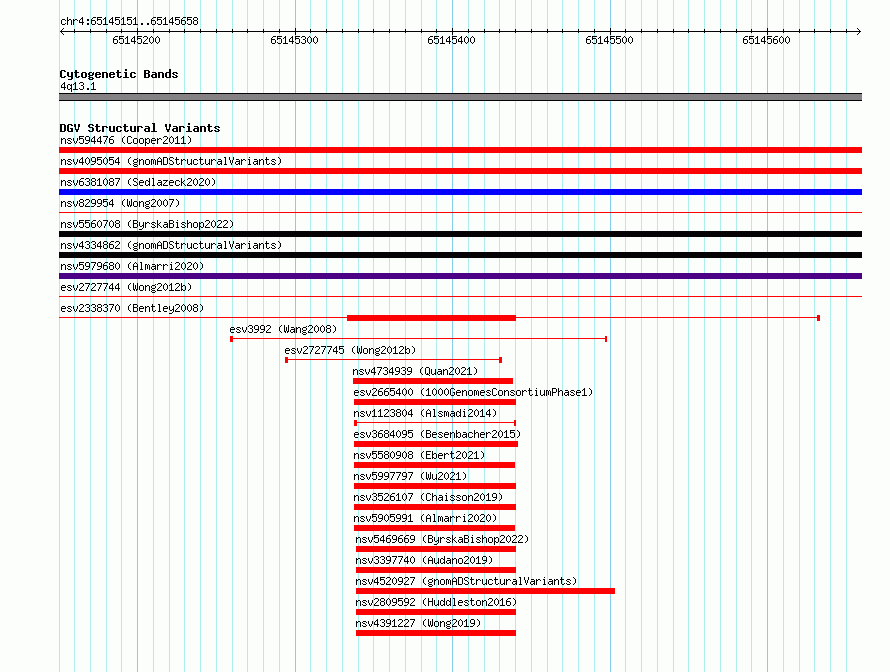This screenshot has width=890, height=672.
Task: Open esv3992 (Wang2008) variant label
Action: (x=283, y=329)
